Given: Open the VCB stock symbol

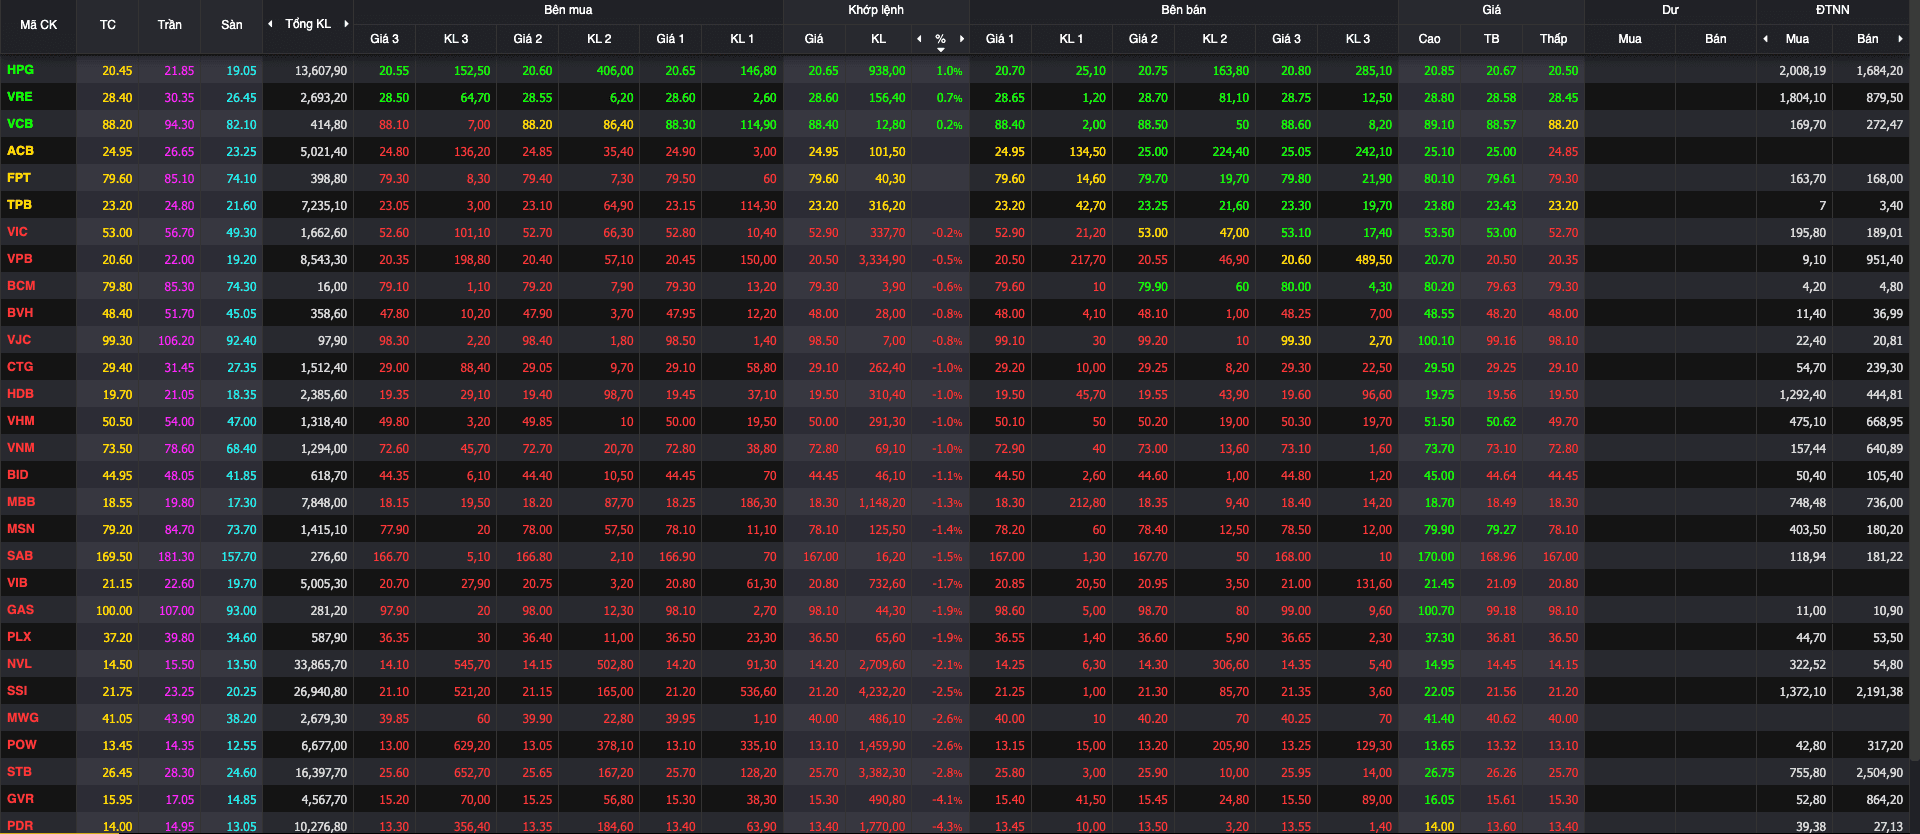Looking at the screenshot, I should click(x=20, y=124).
